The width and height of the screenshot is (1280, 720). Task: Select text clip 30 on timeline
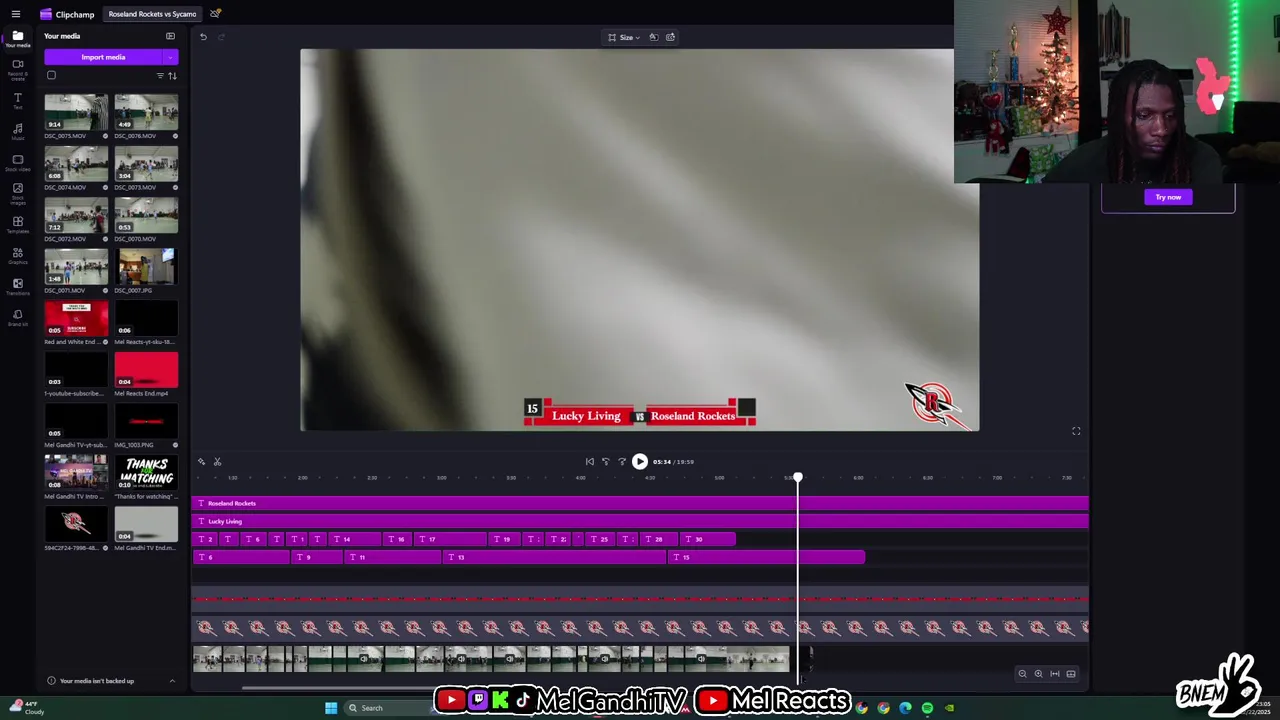pos(708,539)
